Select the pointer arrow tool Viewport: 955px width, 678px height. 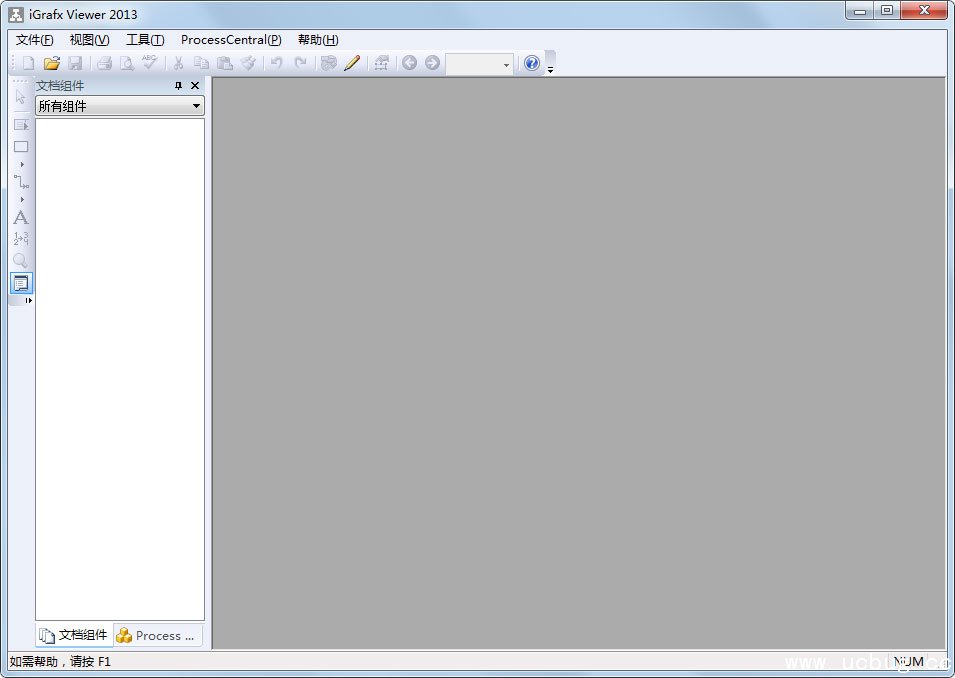tap(21, 97)
